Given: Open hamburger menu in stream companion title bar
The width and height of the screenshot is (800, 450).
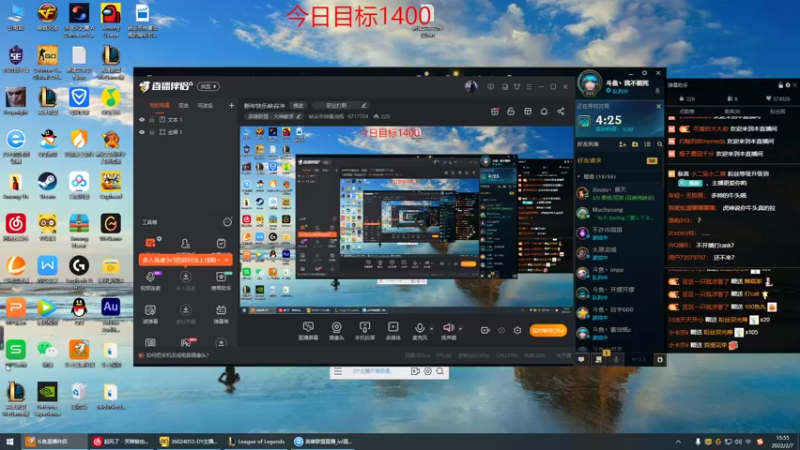Looking at the screenshot, I should [x=529, y=87].
